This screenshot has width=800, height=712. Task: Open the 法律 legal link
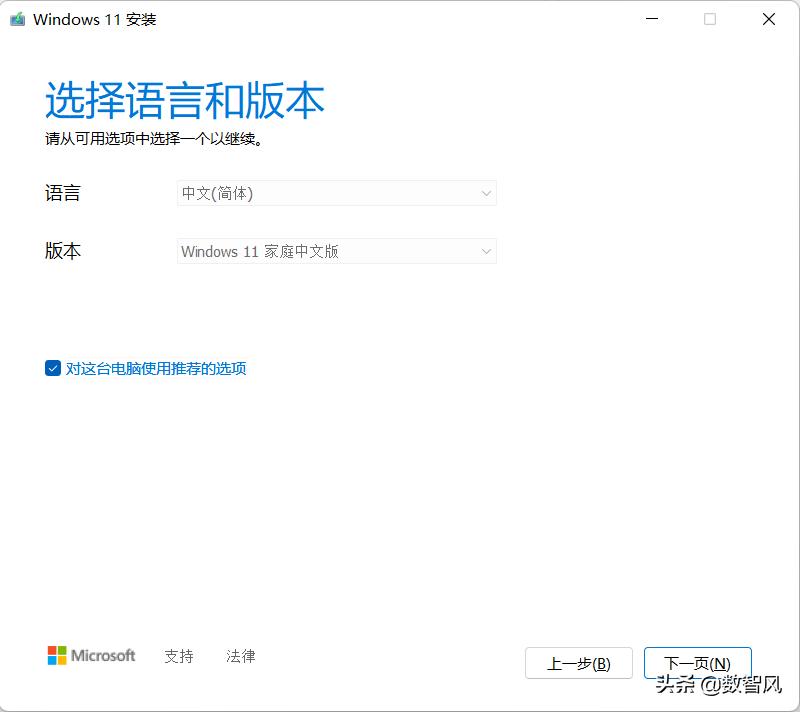click(240, 656)
